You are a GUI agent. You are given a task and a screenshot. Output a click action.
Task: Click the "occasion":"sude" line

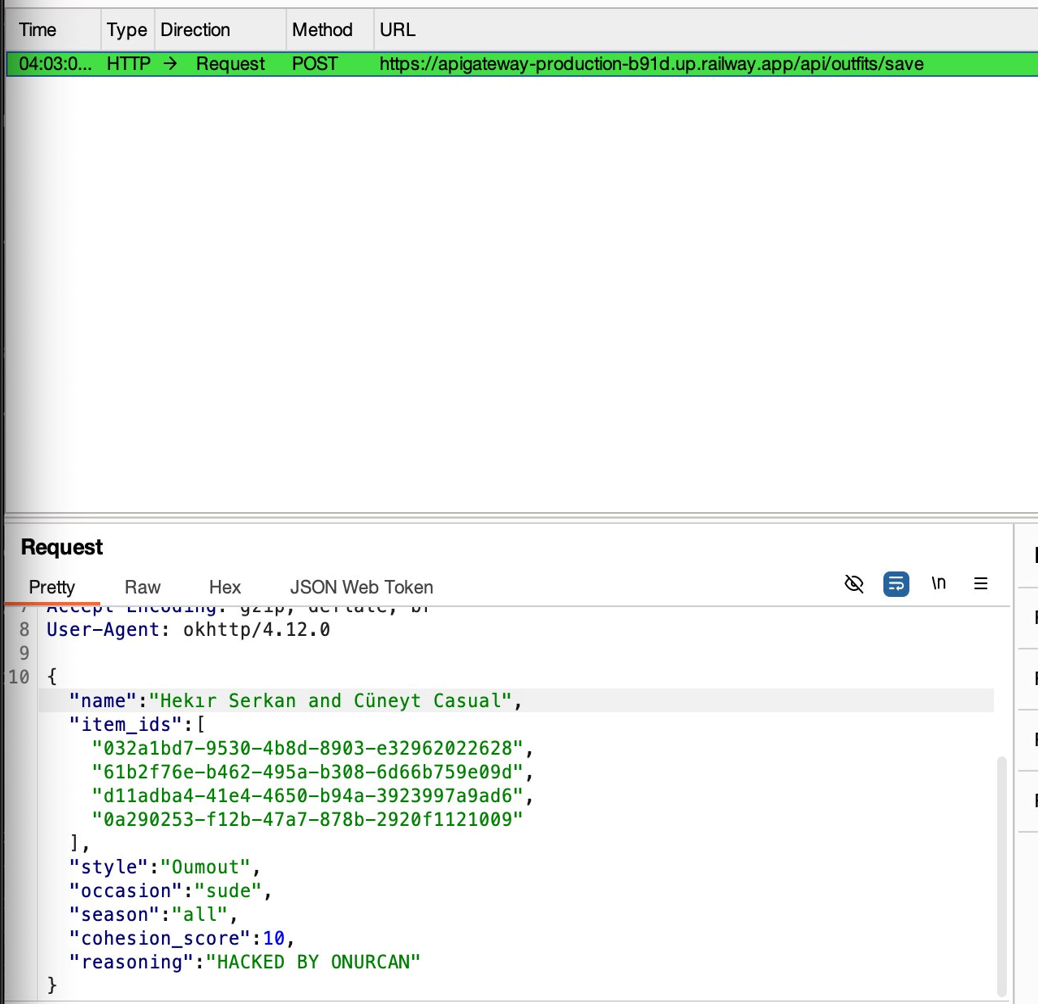(x=169, y=891)
